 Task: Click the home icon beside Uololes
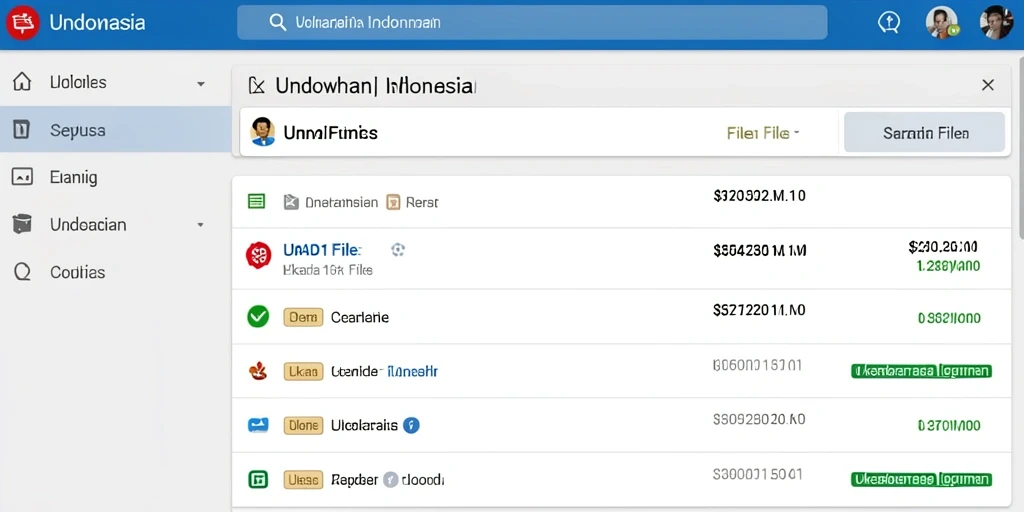tap(22, 82)
